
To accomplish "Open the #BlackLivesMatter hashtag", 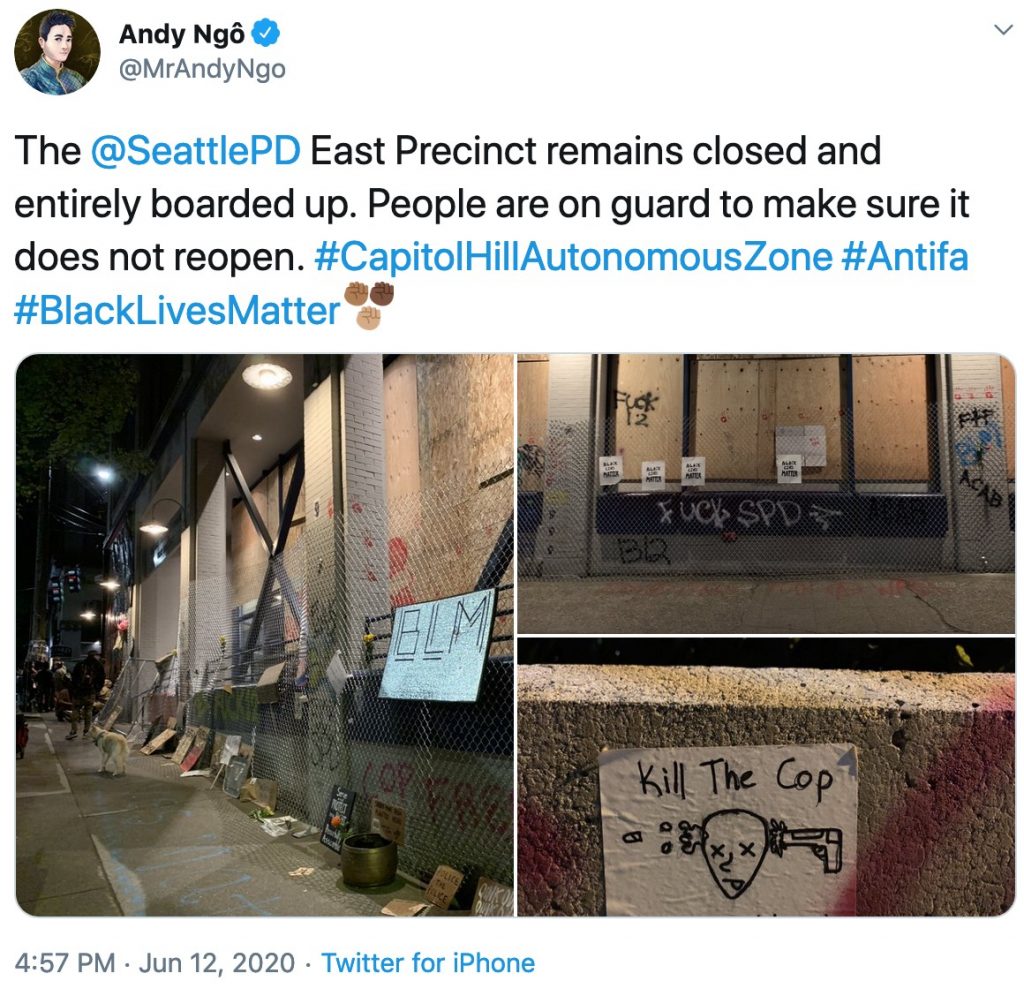I will (x=177, y=310).
